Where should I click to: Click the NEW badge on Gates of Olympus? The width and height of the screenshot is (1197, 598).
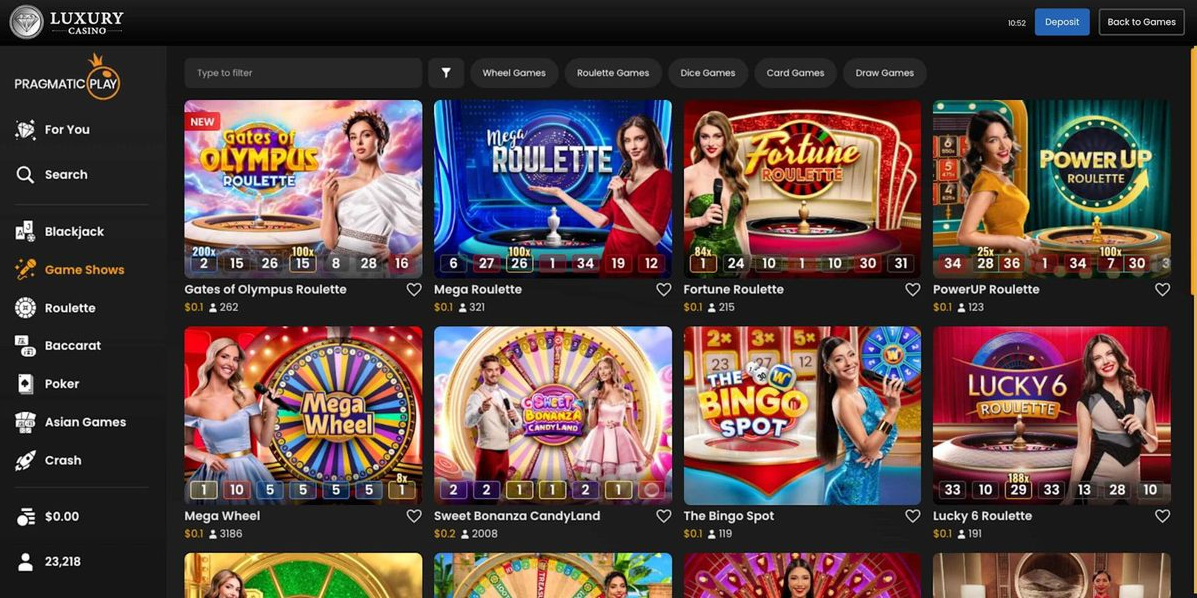[x=202, y=121]
